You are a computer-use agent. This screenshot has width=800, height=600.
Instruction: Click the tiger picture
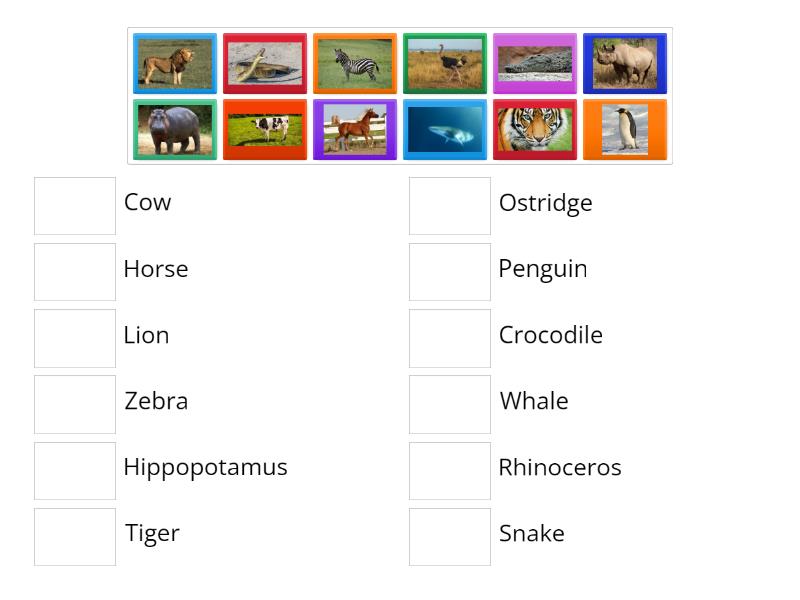click(534, 129)
